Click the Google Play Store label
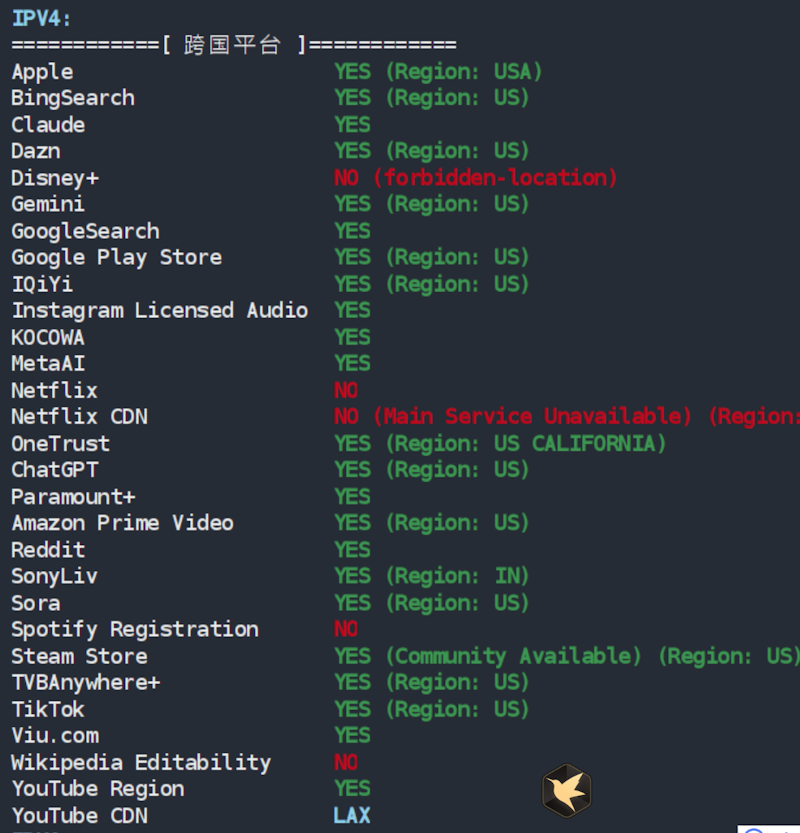This screenshot has width=800, height=833. pyautogui.click(x=116, y=257)
